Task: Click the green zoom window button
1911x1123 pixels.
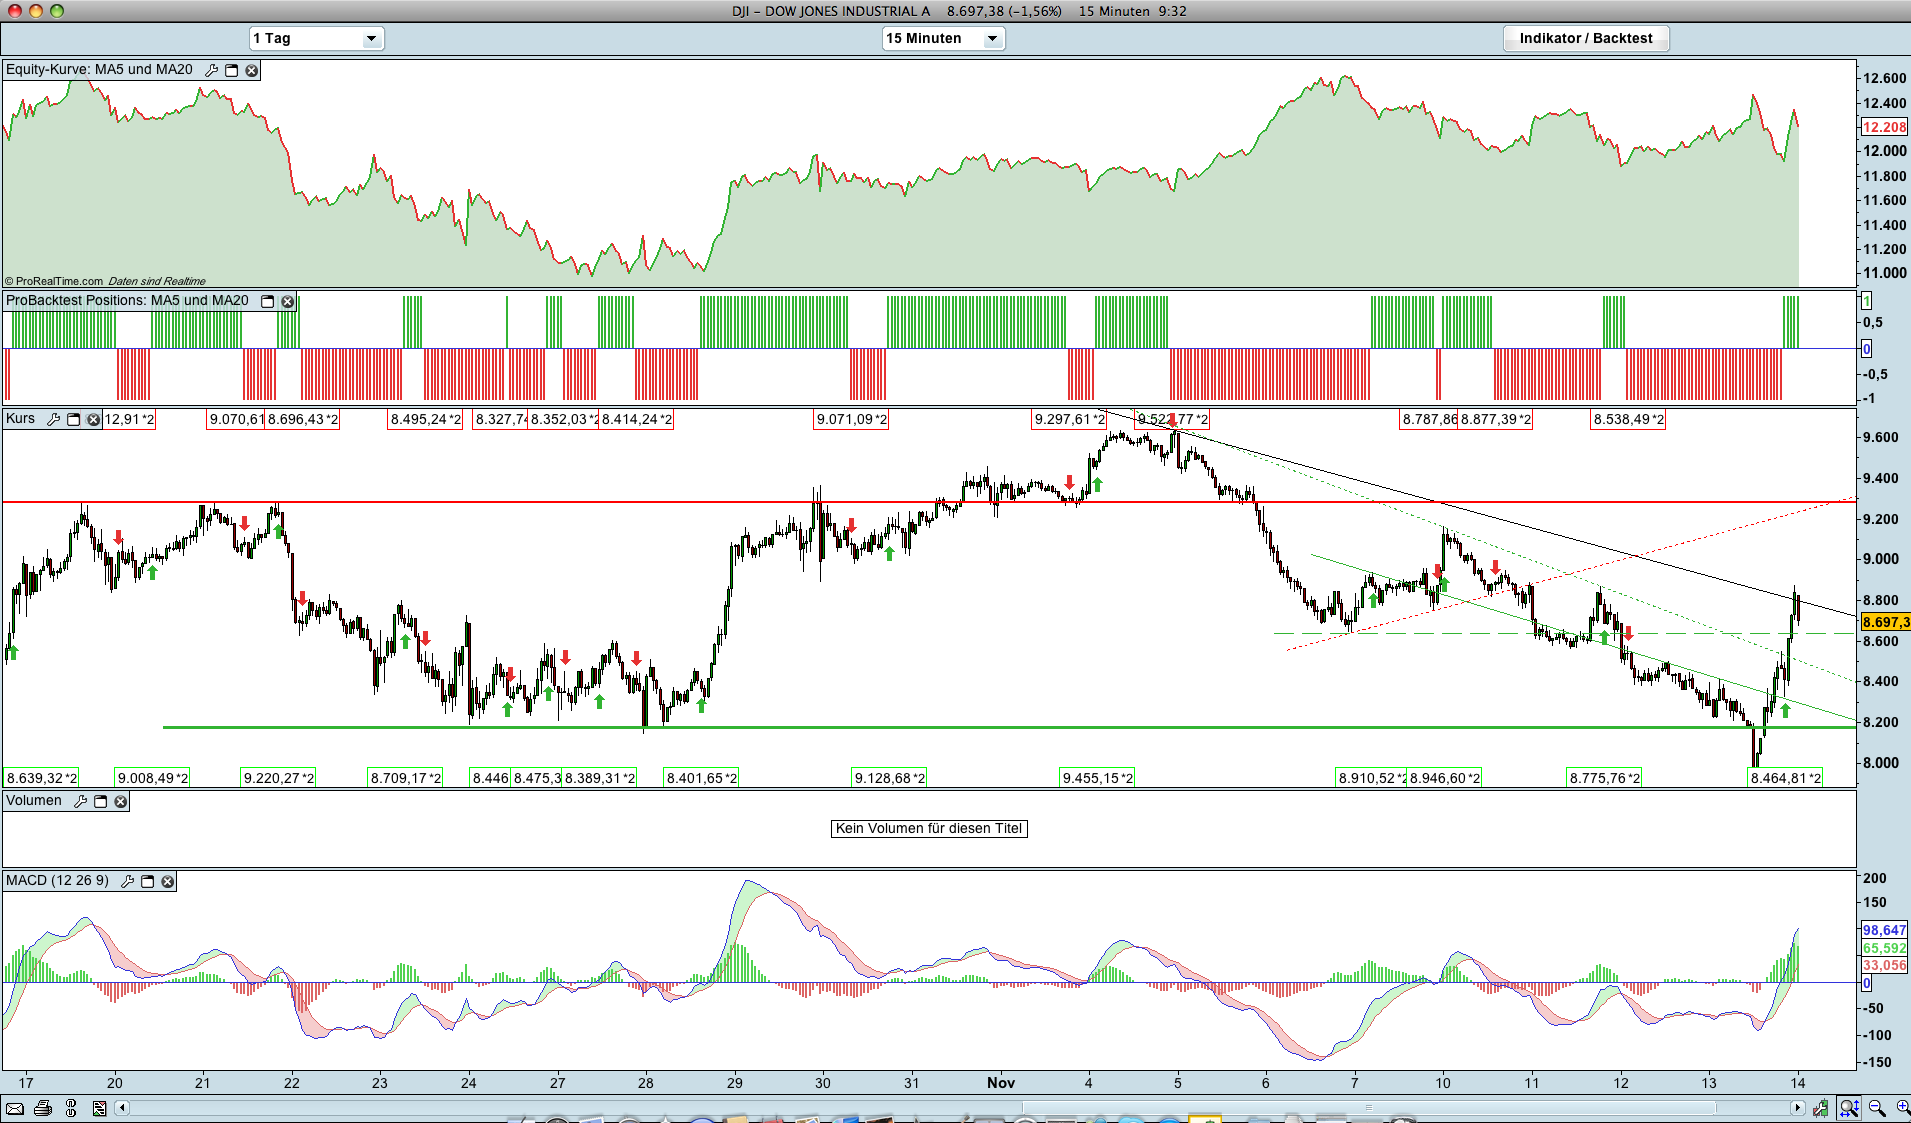Action: [57, 11]
